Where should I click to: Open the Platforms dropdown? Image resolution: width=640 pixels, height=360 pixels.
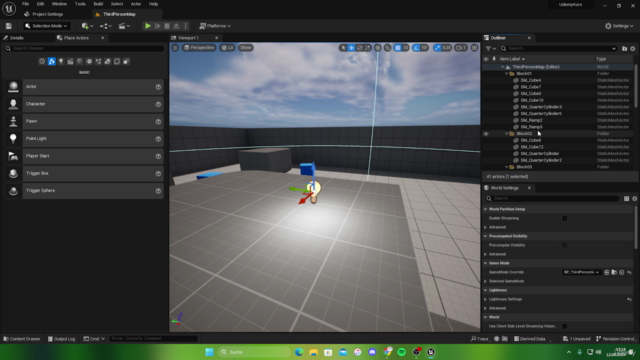pyautogui.click(x=215, y=26)
